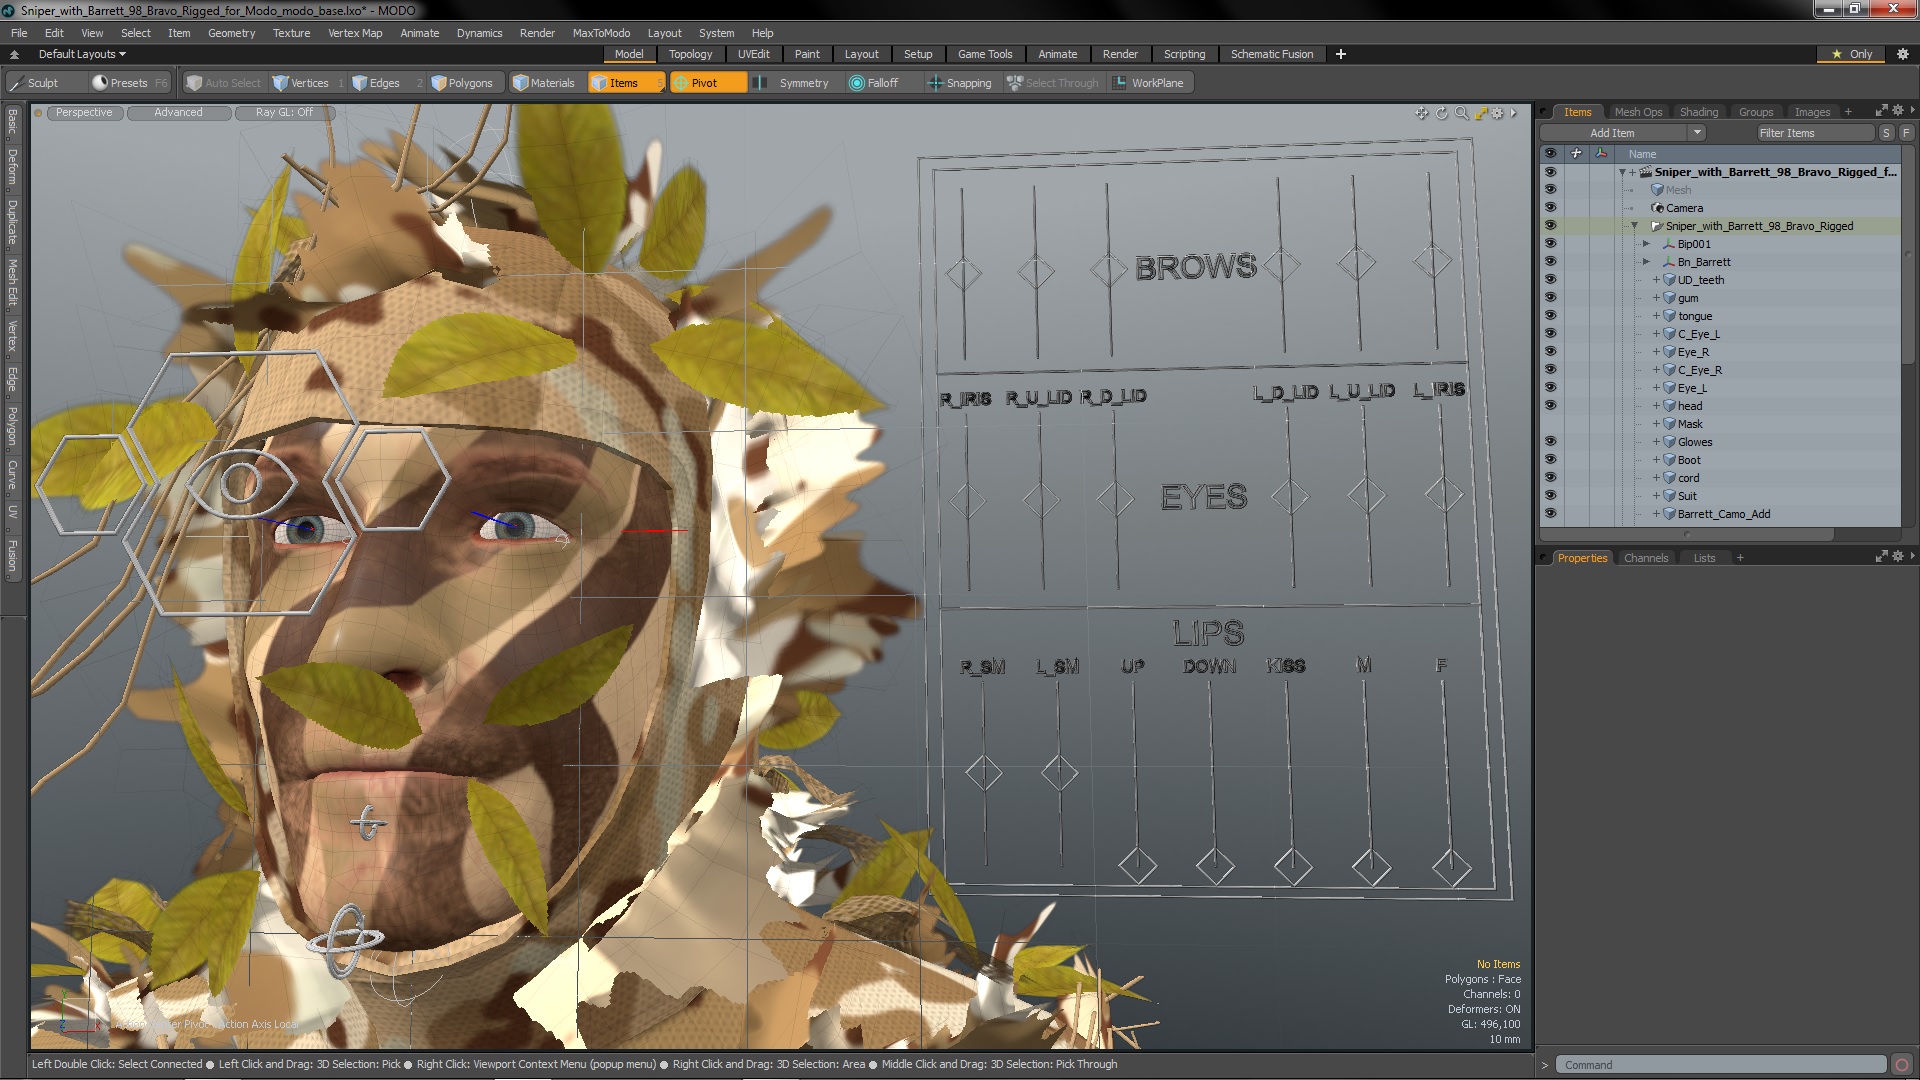Hide the tongue mesh
The image size is (1920, 1080).
click(x=1550, y=316)
